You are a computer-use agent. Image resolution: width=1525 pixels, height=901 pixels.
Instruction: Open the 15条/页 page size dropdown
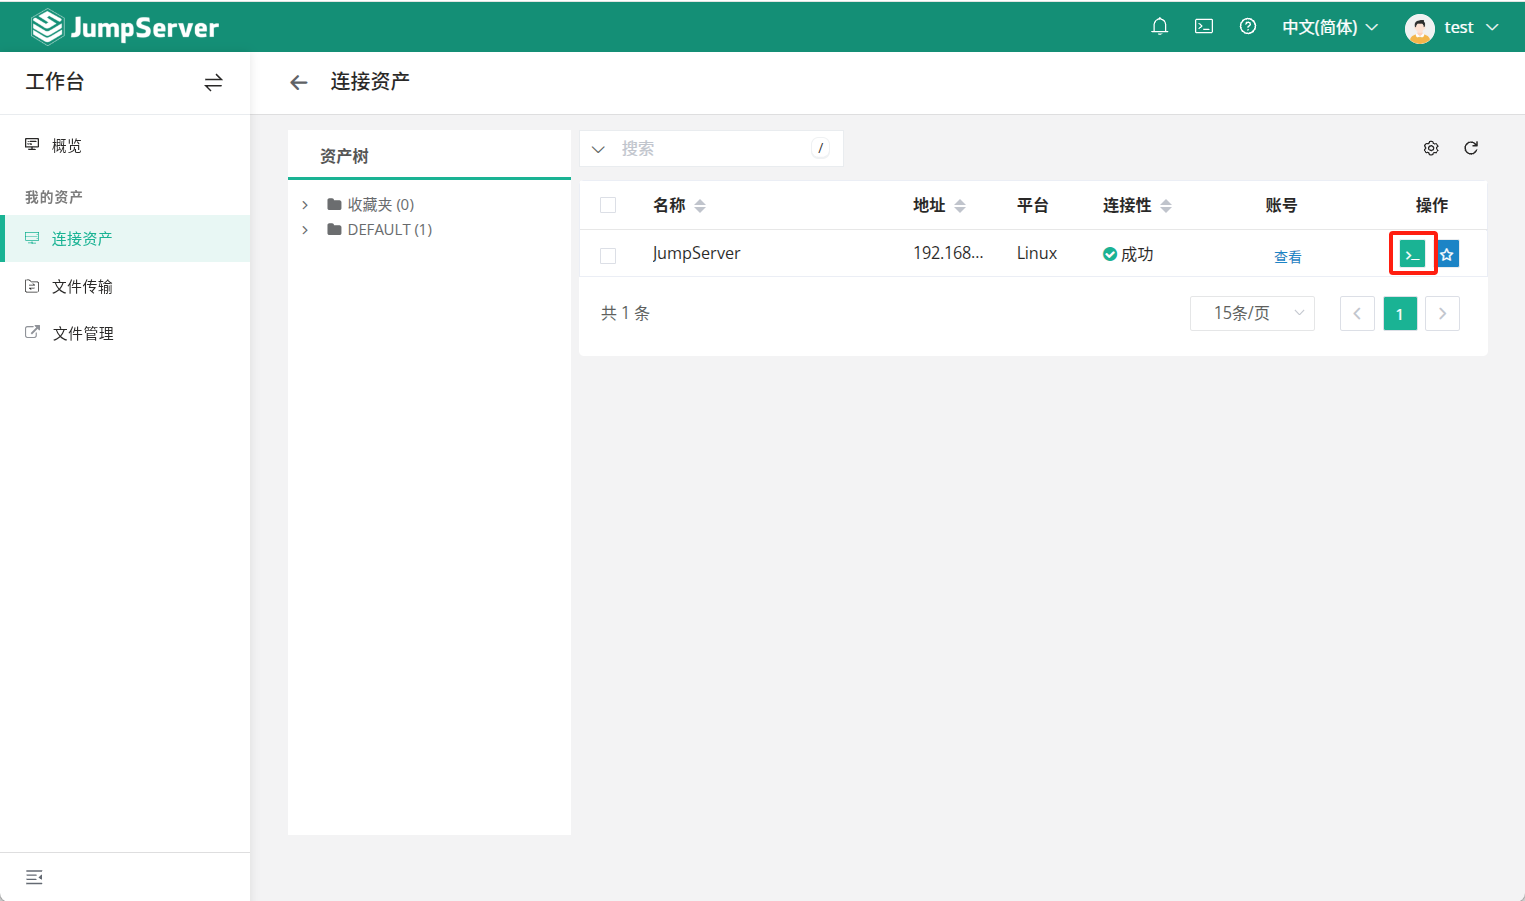[1252, 314]
